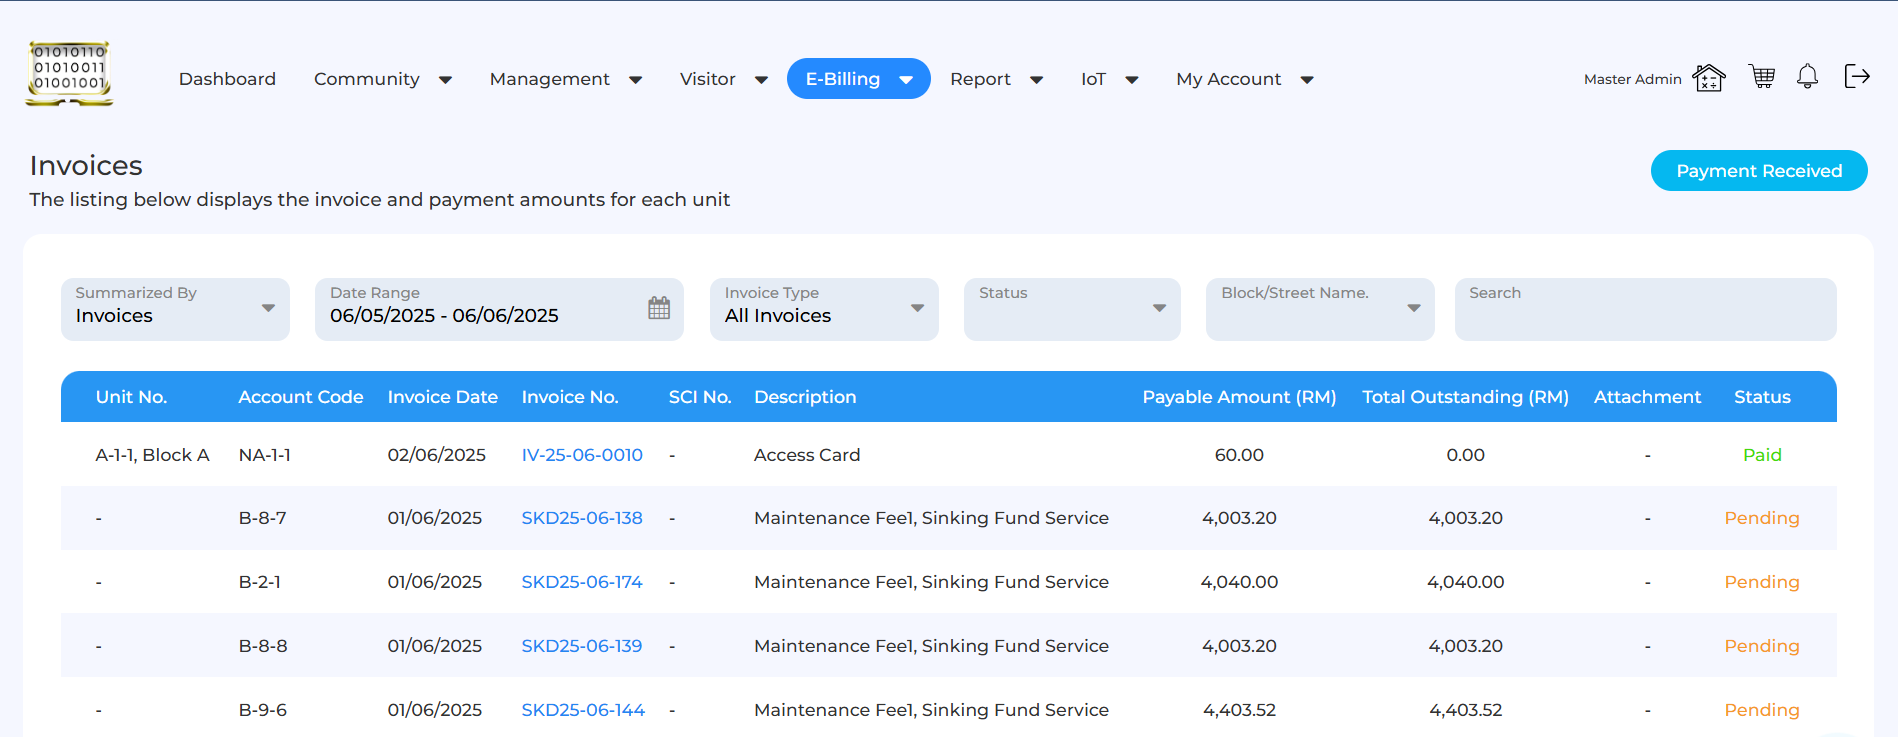Screen dimensions: 1898x737
Task: Click the Payable Amount (RM) column header
Action: click(x=1239, y=397)
